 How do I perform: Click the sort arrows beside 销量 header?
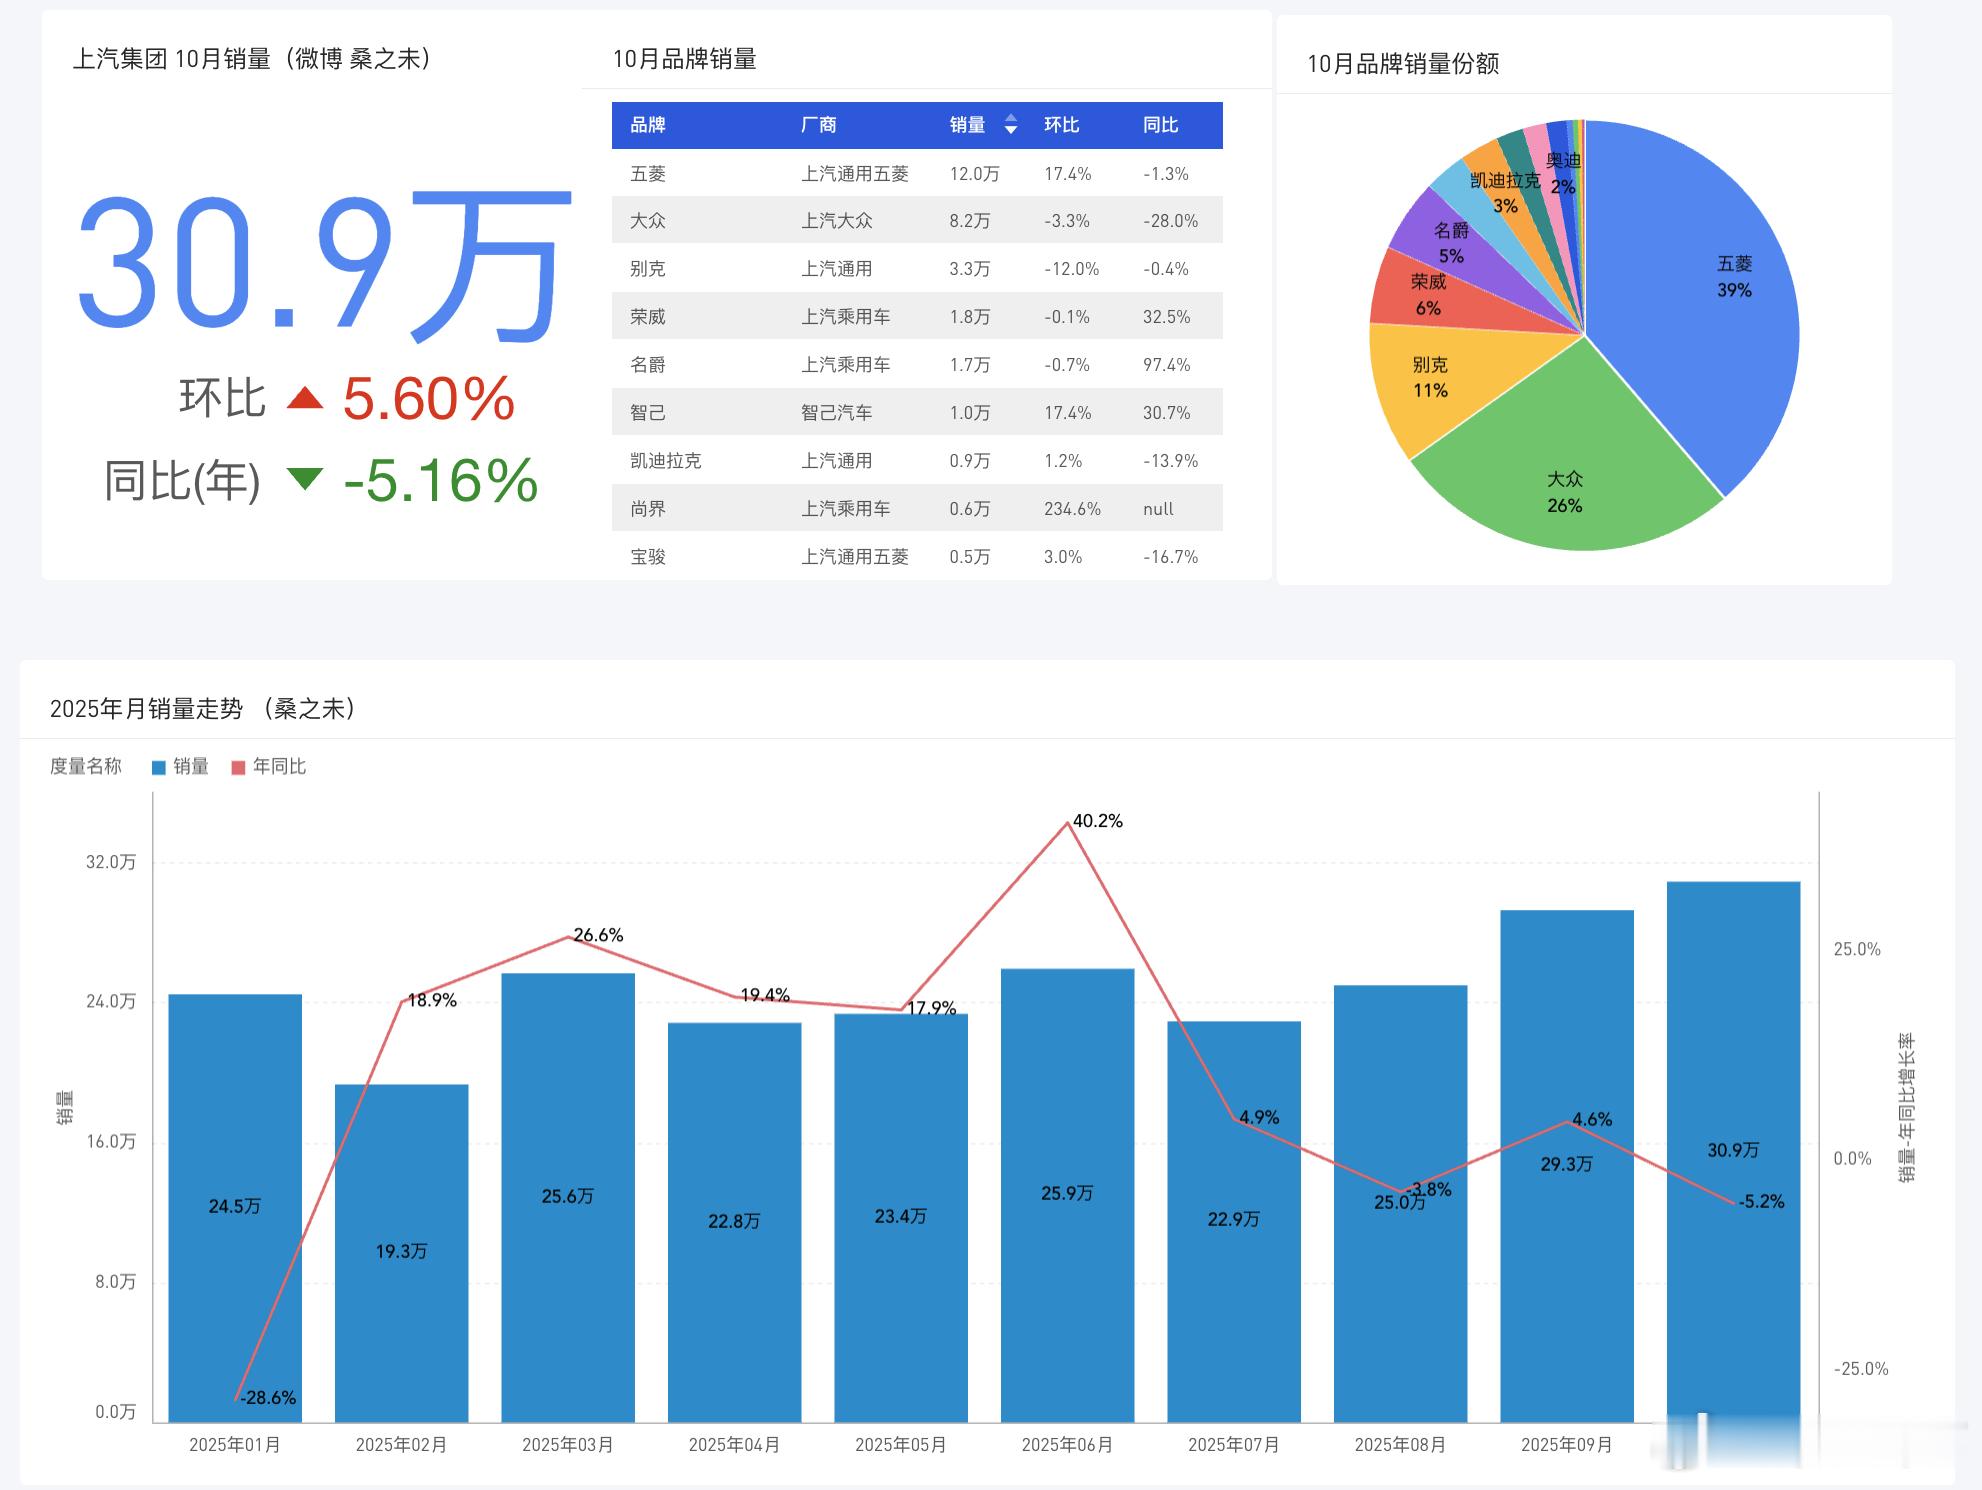pos(1011,124)
